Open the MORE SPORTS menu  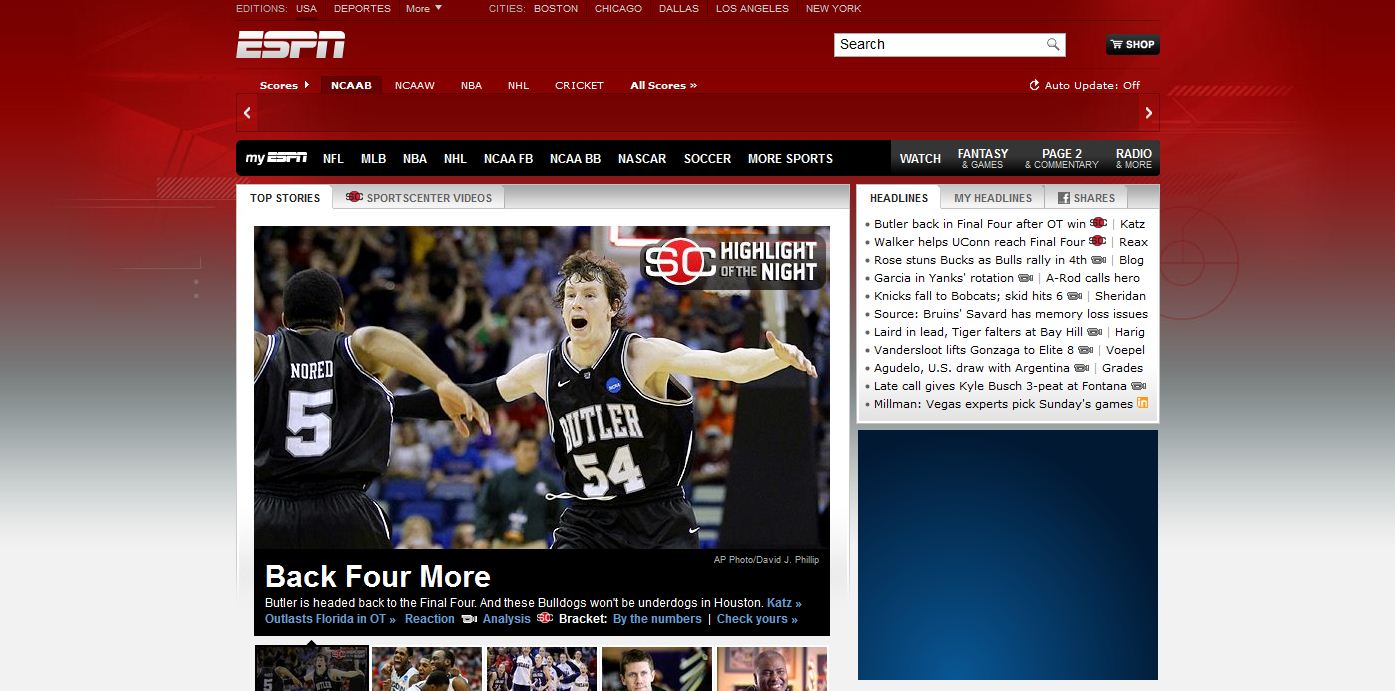789,158
